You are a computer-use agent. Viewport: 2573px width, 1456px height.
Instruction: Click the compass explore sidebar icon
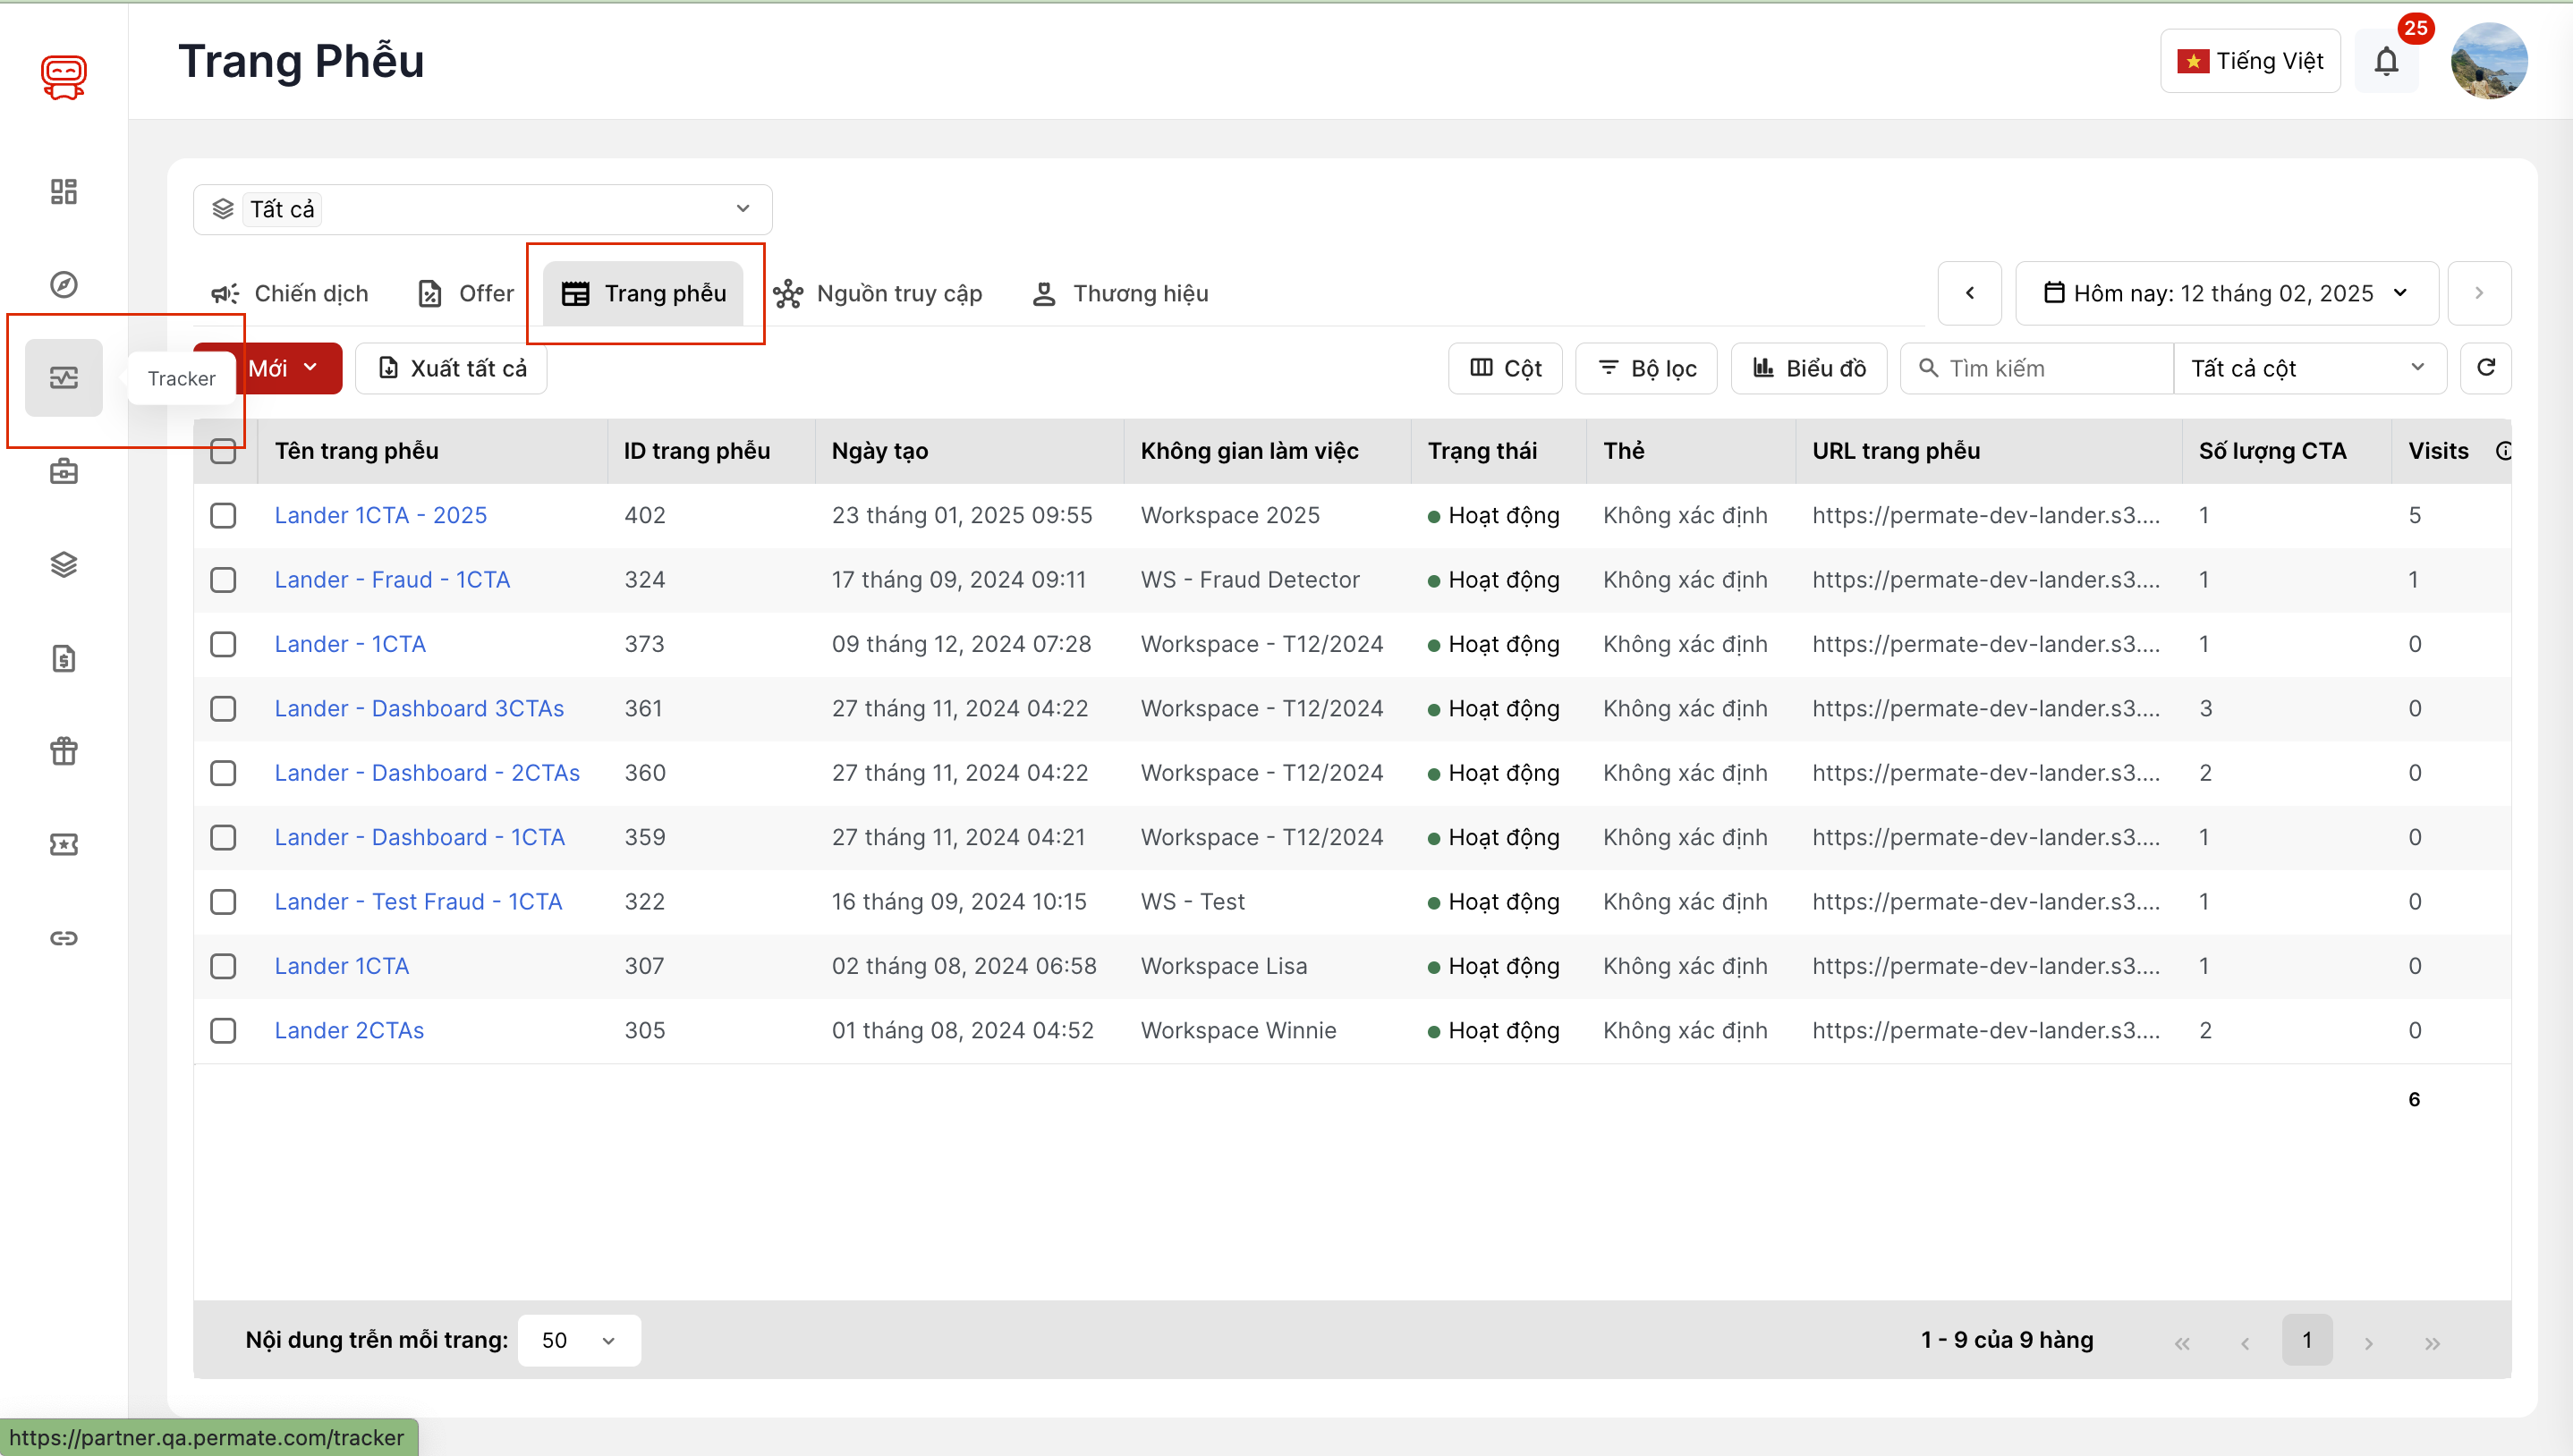[63, 284]
